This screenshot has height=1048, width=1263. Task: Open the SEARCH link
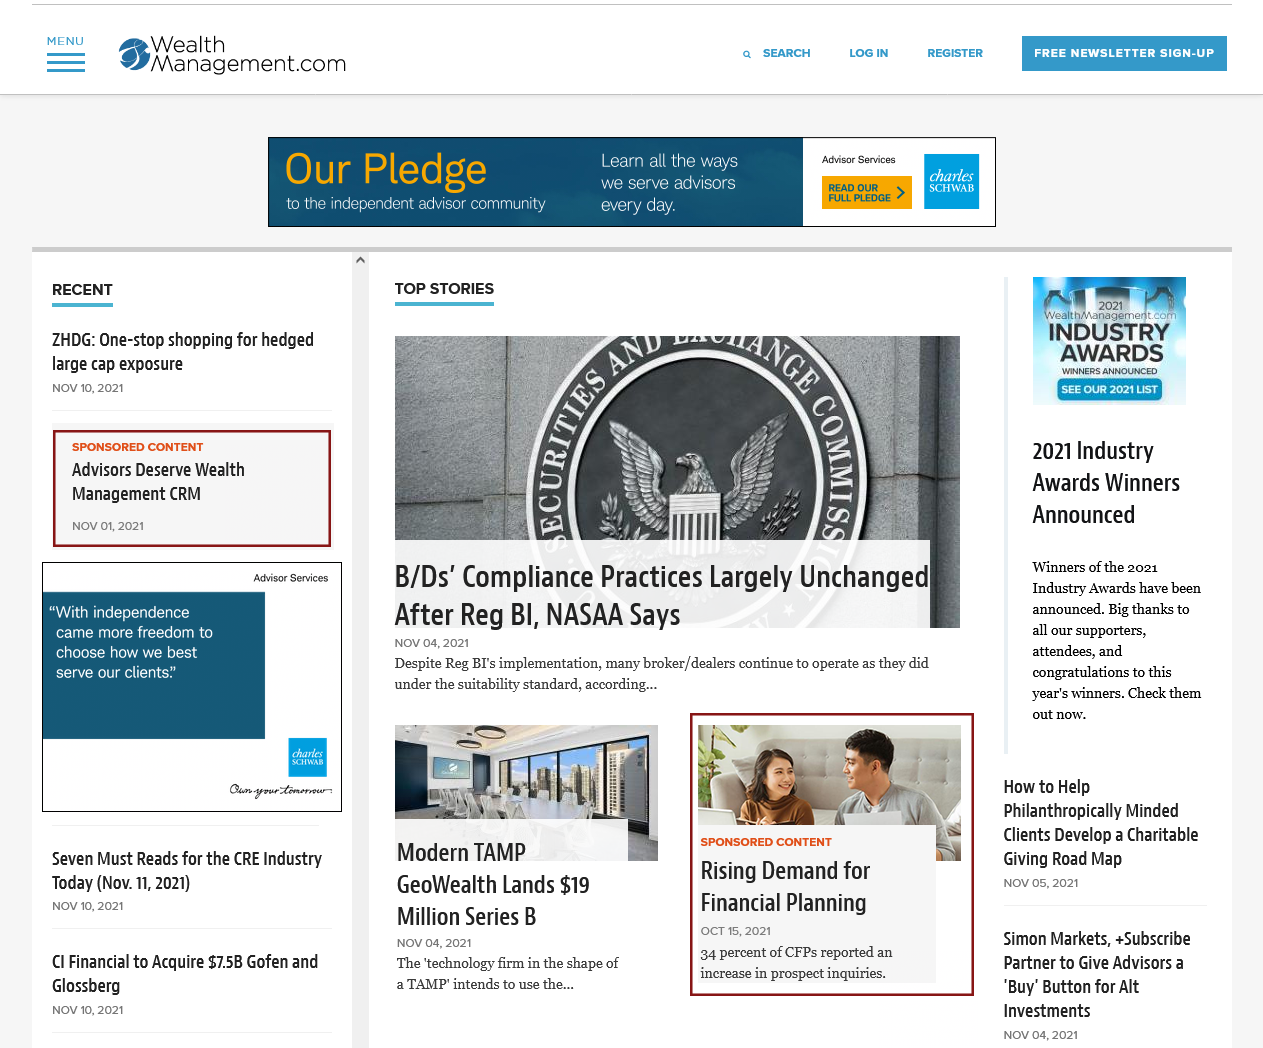[786, 53]
